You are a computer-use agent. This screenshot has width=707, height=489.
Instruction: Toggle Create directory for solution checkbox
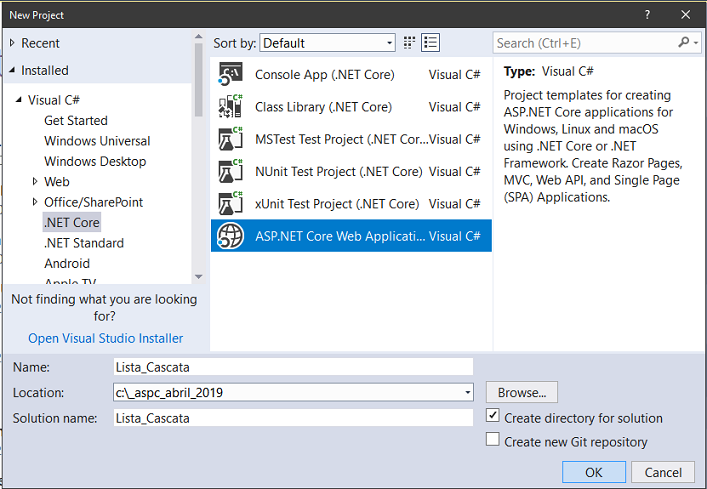(x=493, y=415)
